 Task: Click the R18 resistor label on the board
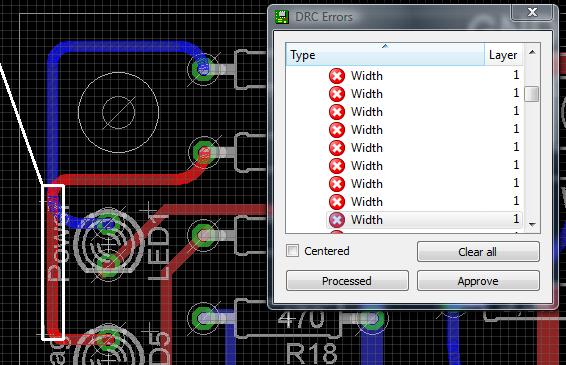(x=312, y=354)
